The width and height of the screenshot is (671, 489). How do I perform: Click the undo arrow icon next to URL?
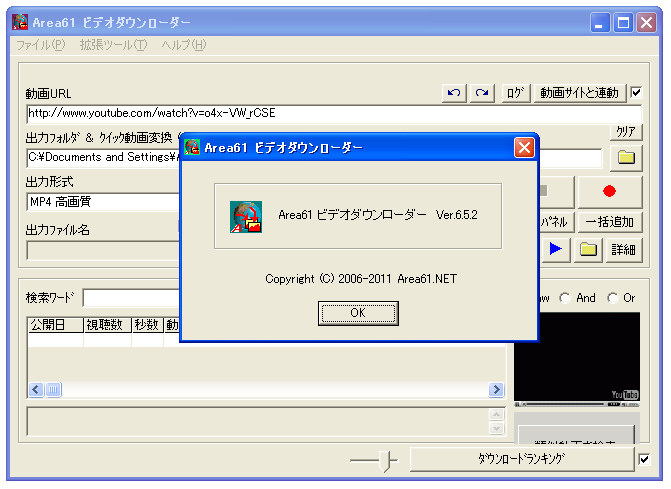point(454,92)
